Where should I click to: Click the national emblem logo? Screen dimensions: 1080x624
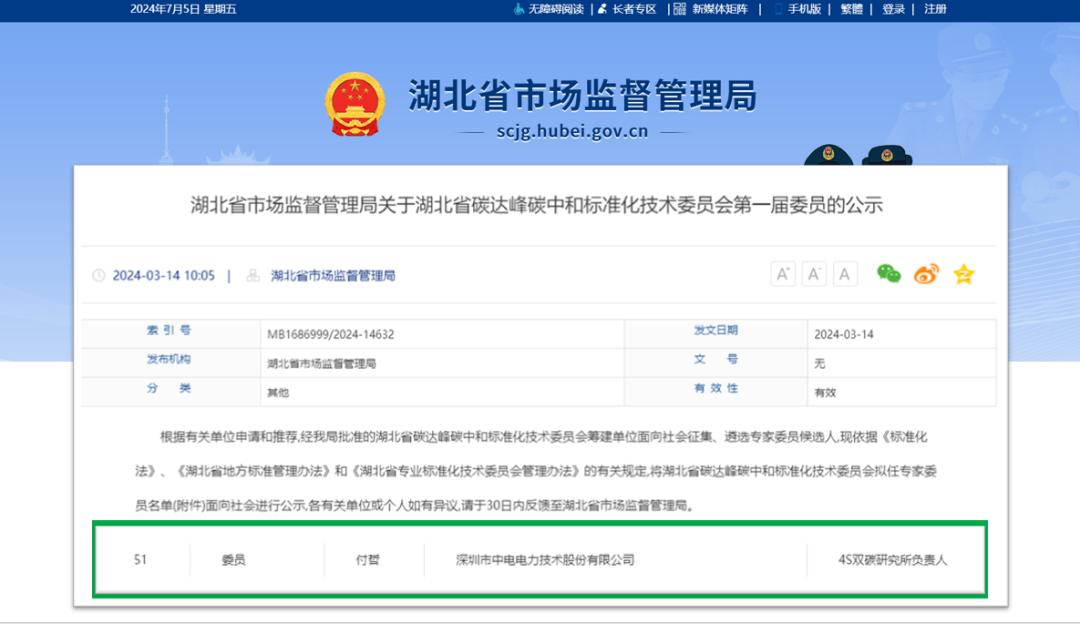click(x=354, y=105)
